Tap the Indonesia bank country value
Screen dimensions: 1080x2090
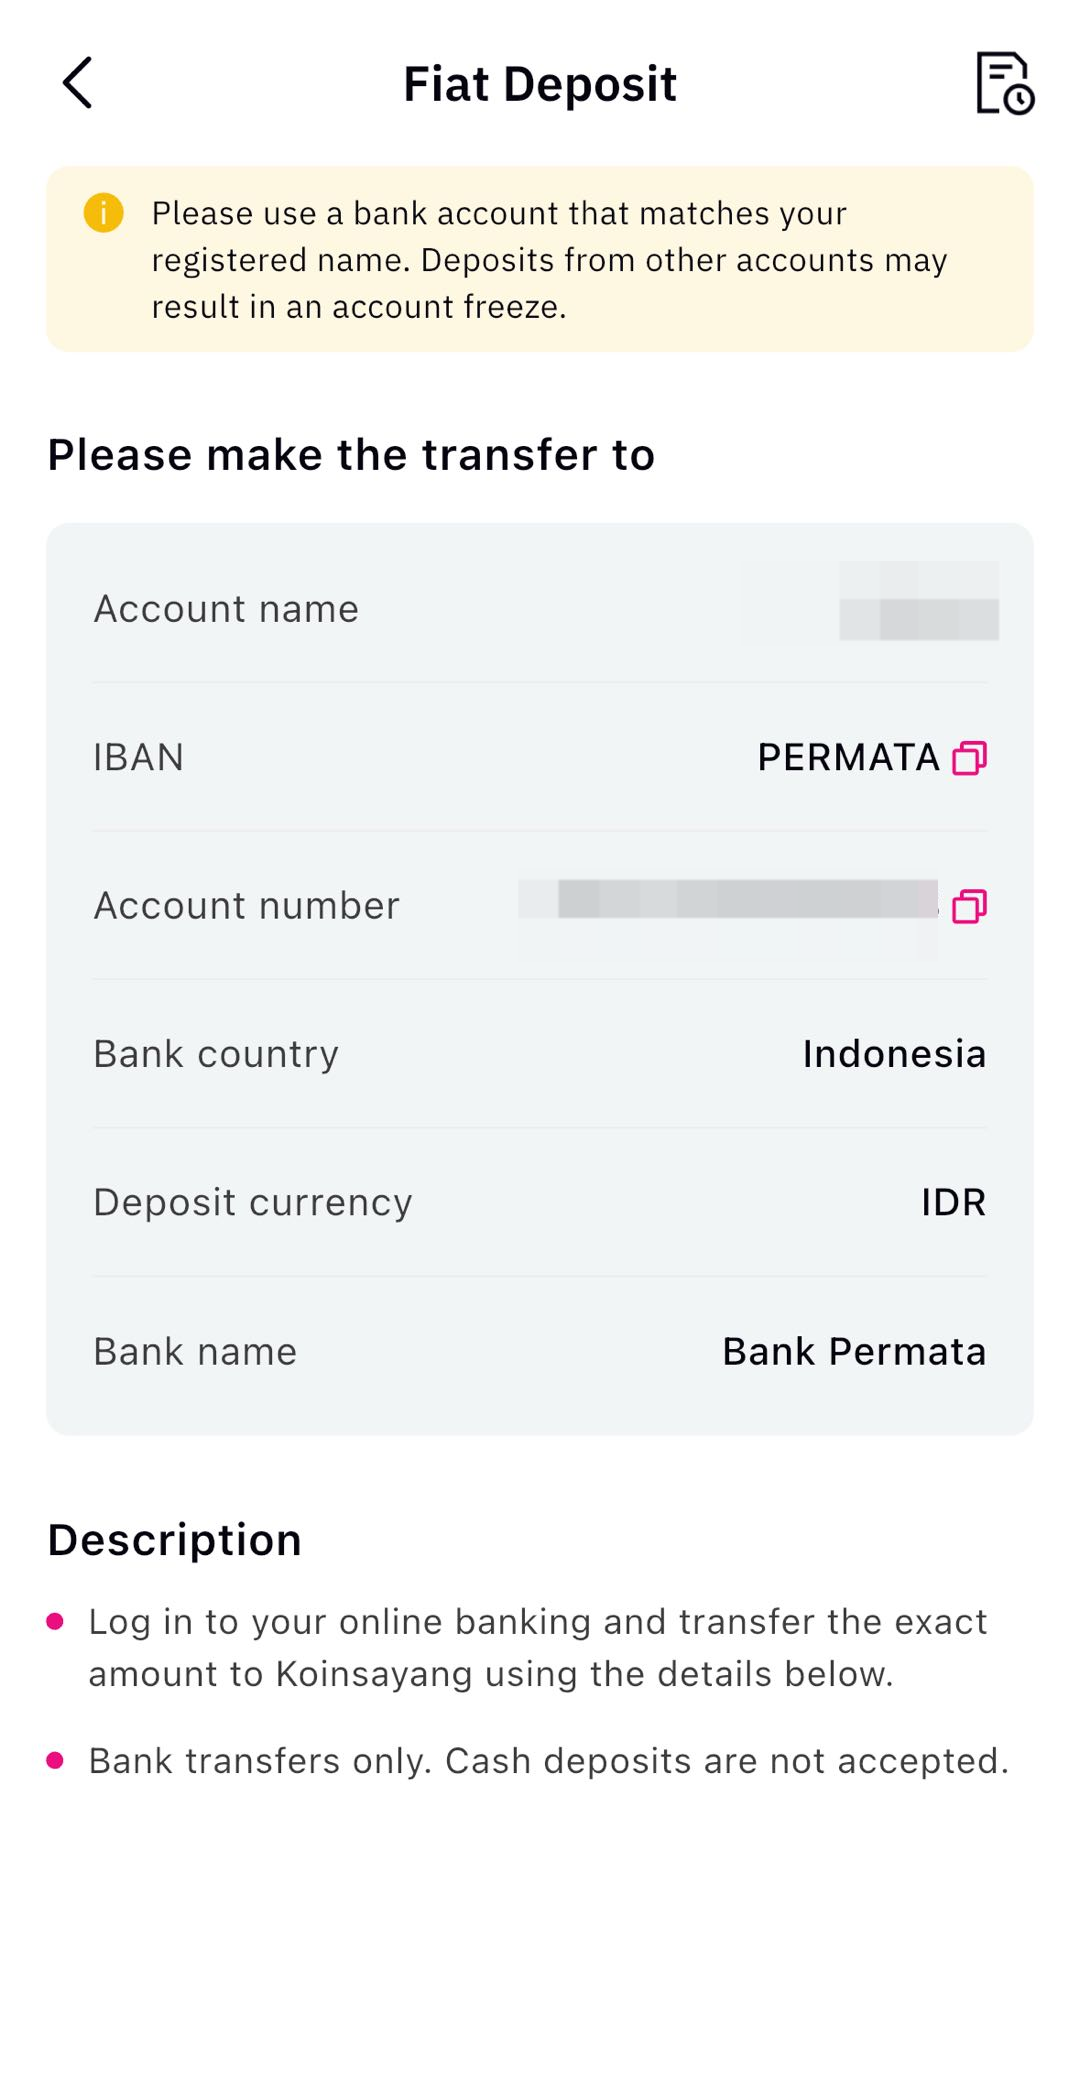pos(894,1054)
